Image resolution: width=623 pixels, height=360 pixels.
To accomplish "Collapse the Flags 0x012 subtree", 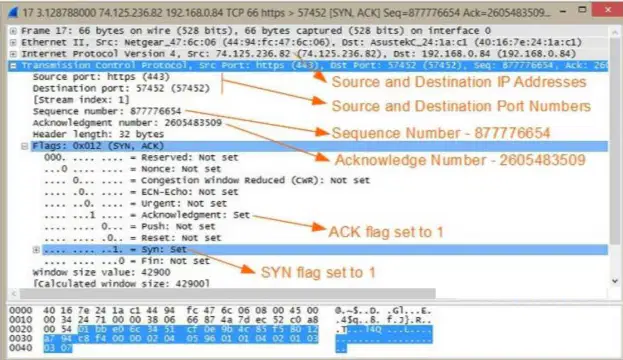I will 25,146.
